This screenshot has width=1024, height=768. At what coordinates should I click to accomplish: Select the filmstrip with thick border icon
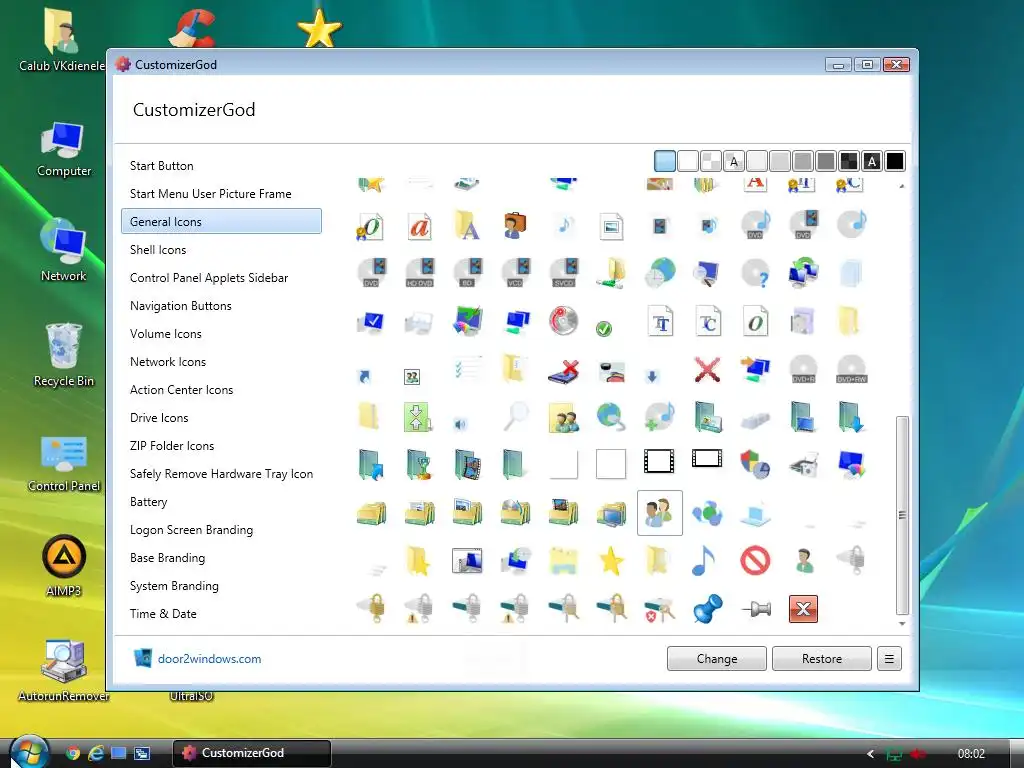click(659, 461)
